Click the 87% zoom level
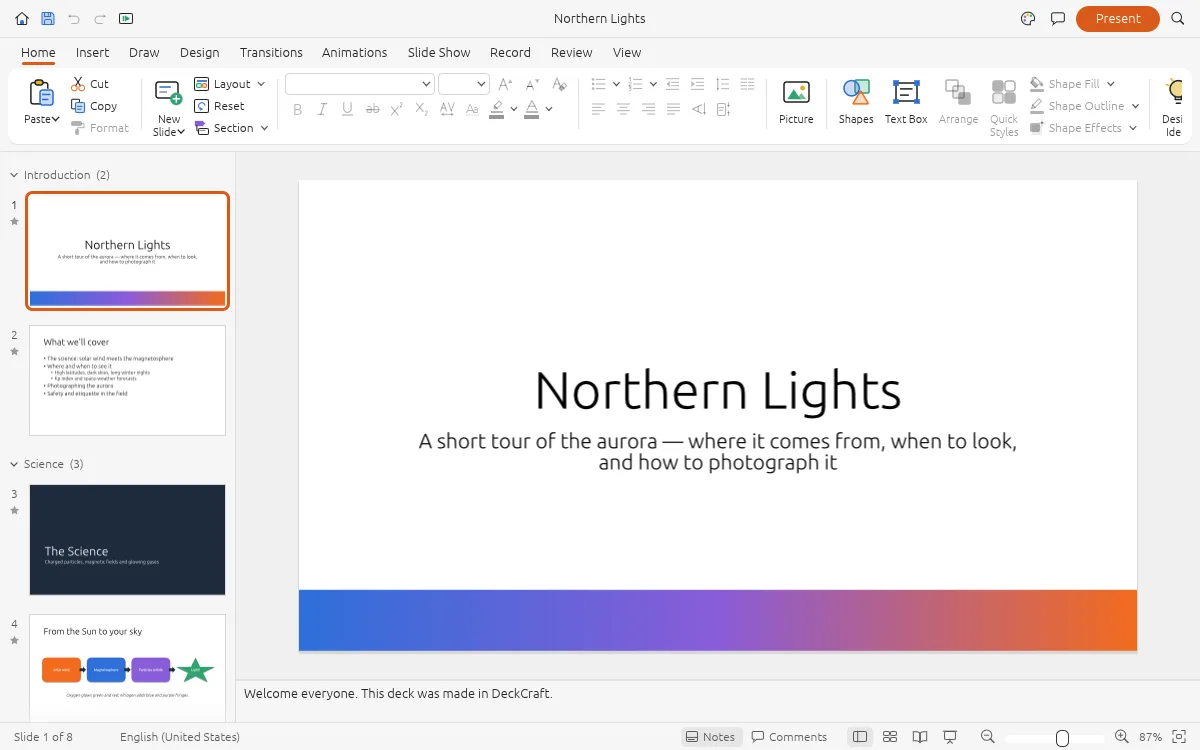The height and width of the screenshot is (750, 1200). click(1150, 737)
